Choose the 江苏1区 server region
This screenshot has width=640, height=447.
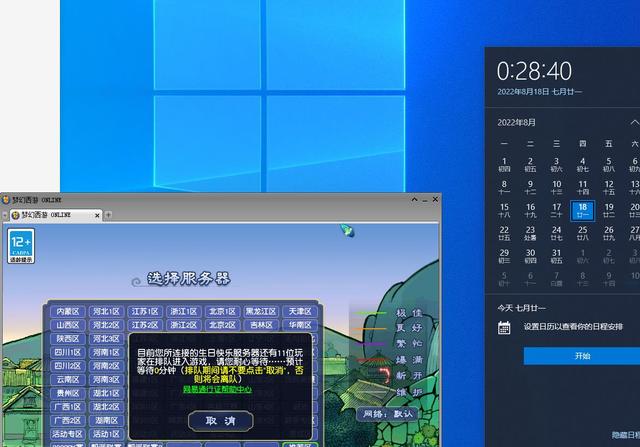pos(145,311)
